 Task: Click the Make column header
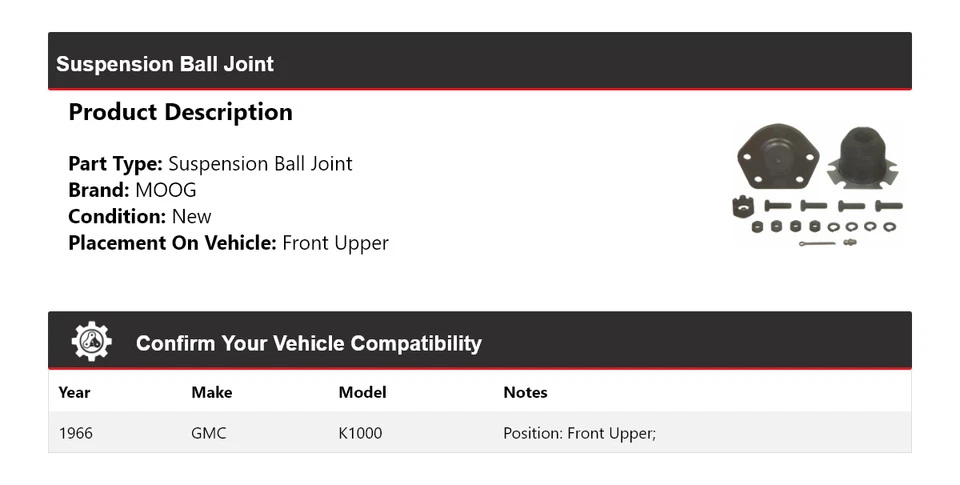211,392
